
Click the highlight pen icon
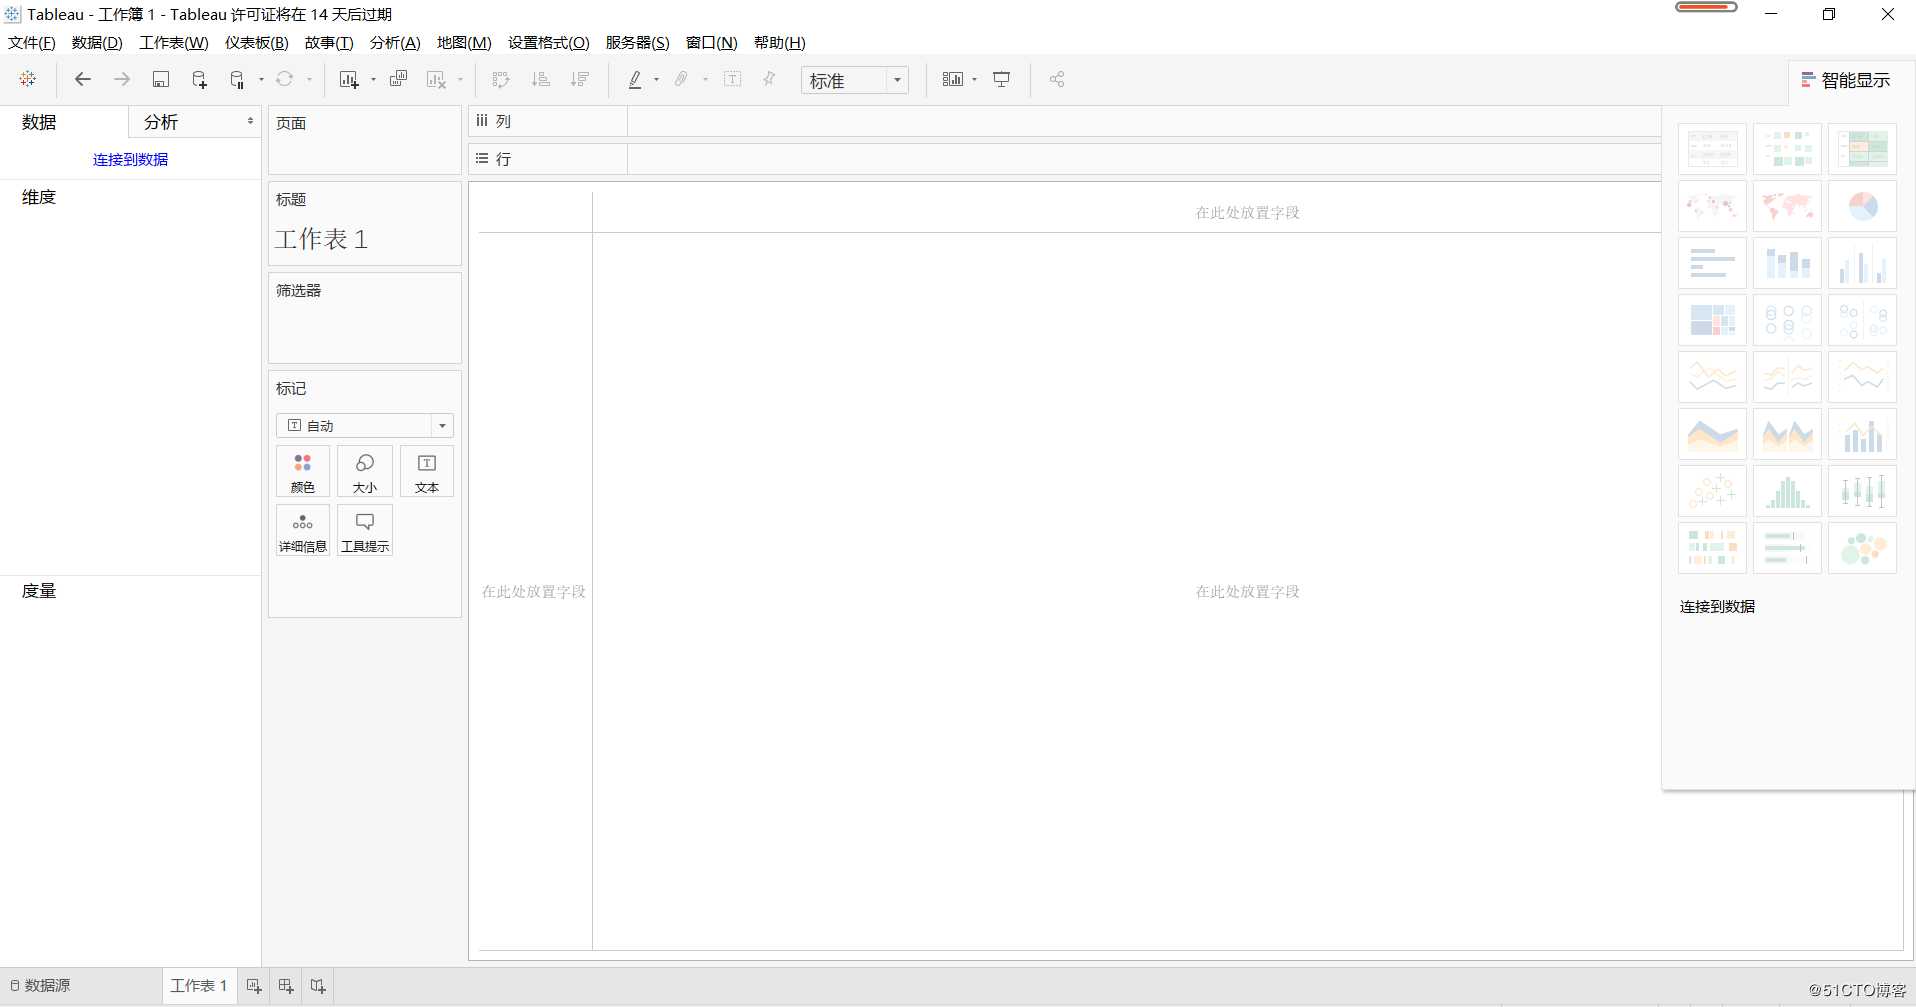tap(635, 79)
